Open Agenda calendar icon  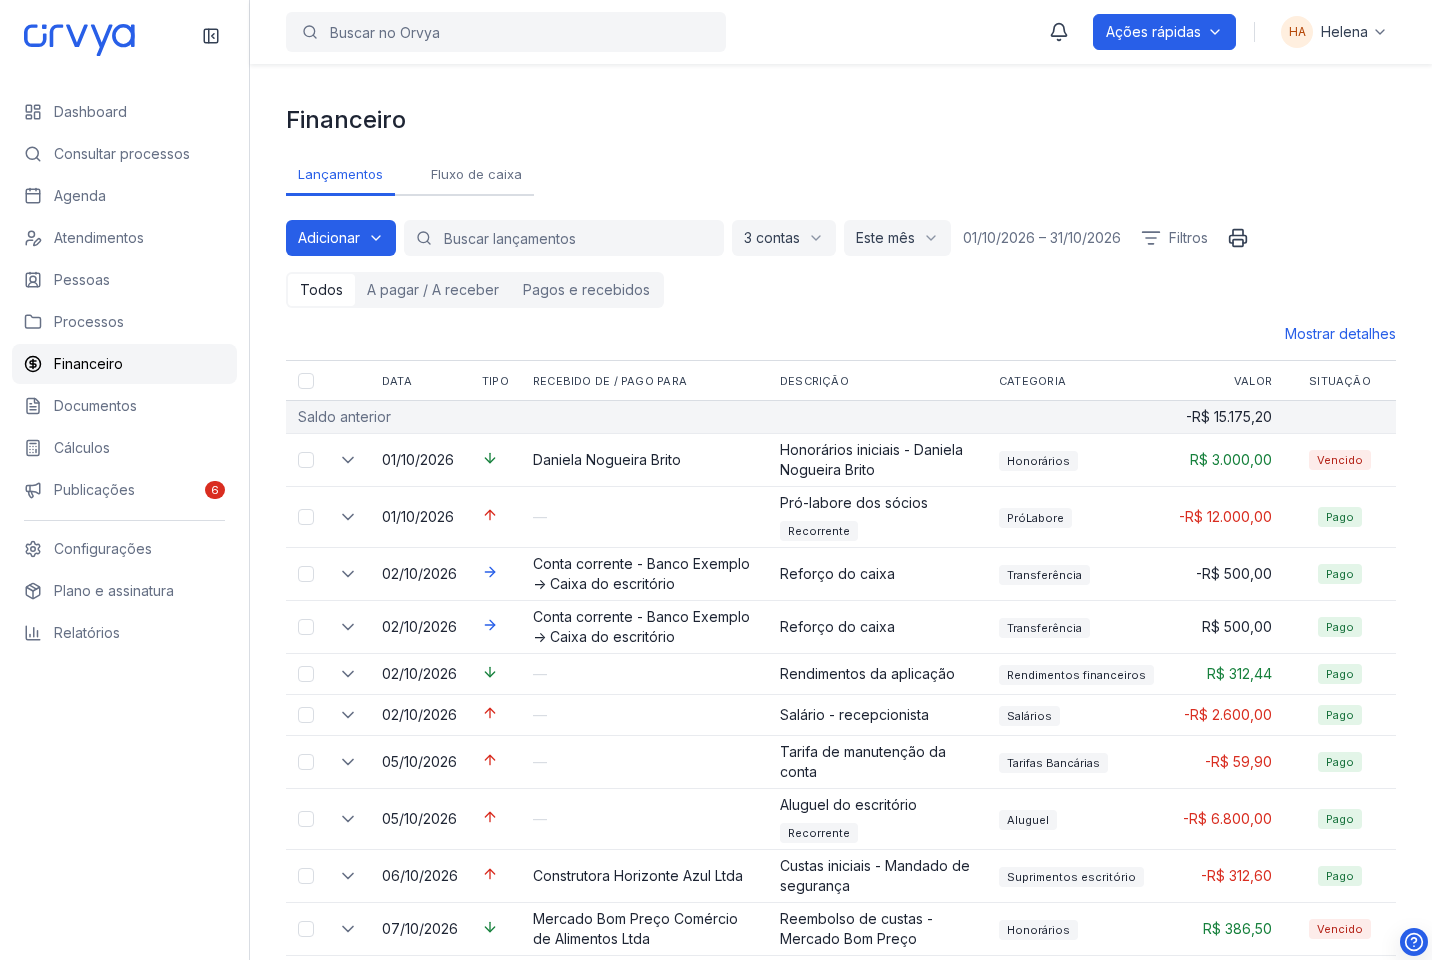pyautogui.click(x=33, y=196)
